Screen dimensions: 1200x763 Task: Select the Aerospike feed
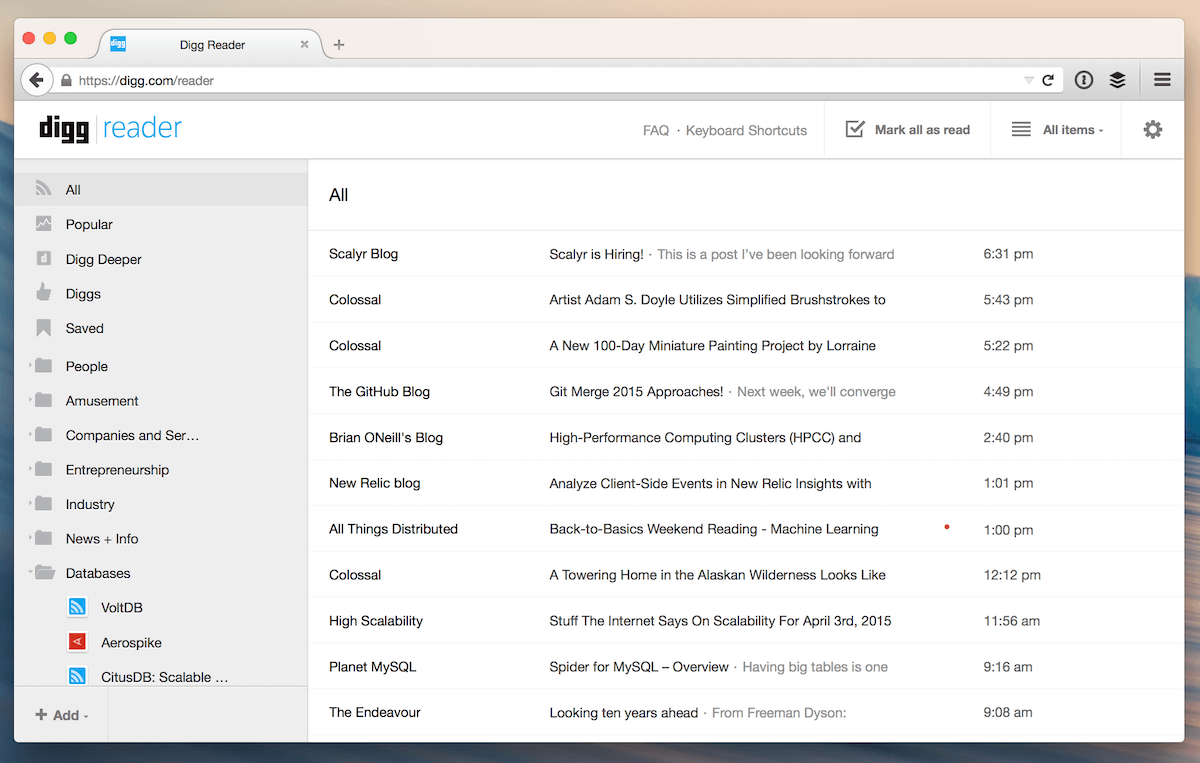(131, 642)
